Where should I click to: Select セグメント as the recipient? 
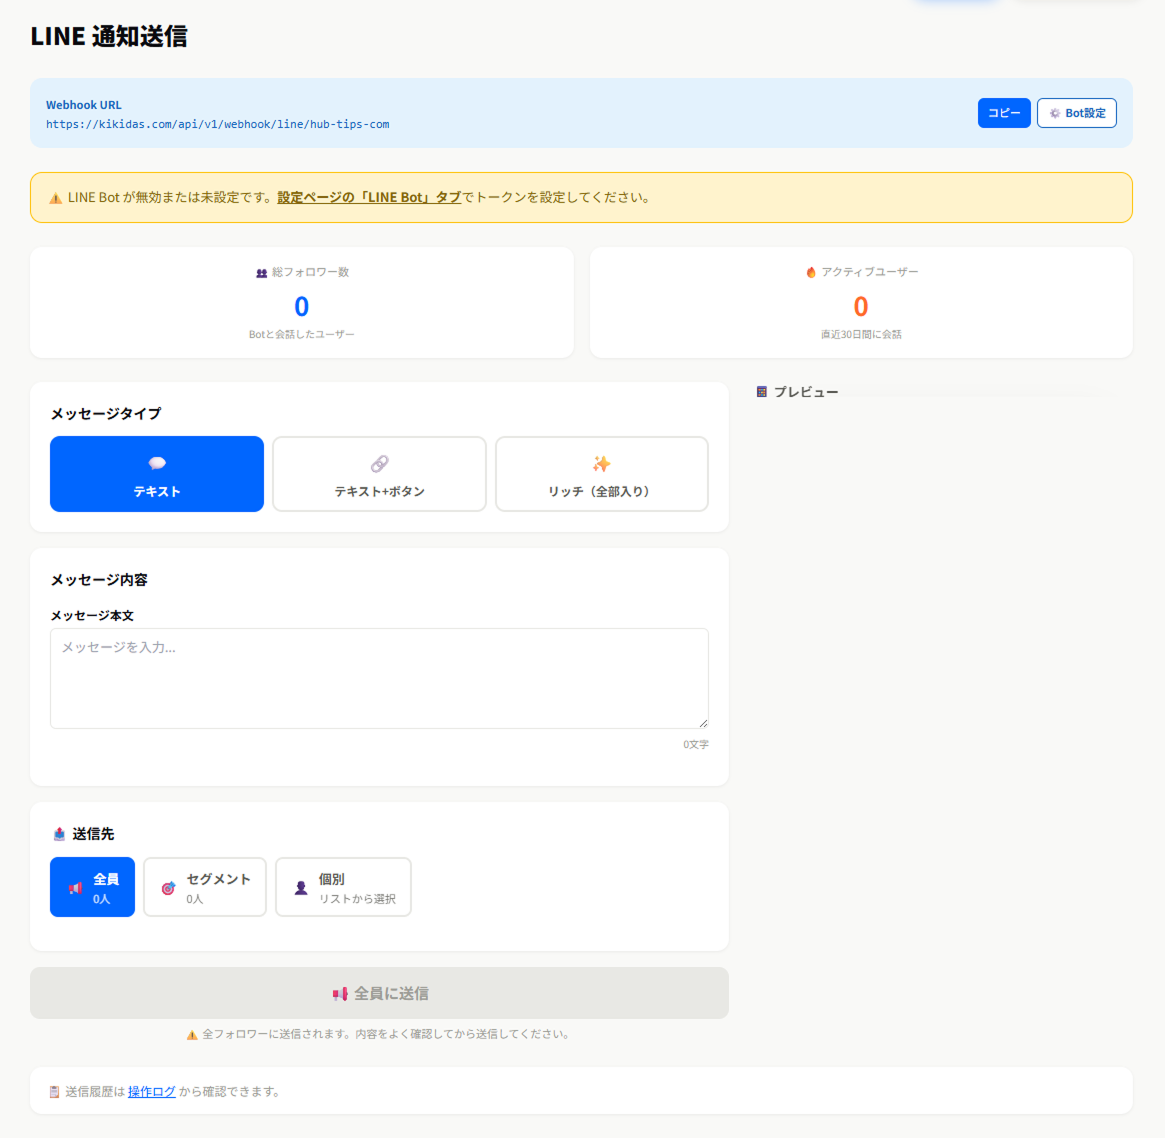click(x=205, y=887)
